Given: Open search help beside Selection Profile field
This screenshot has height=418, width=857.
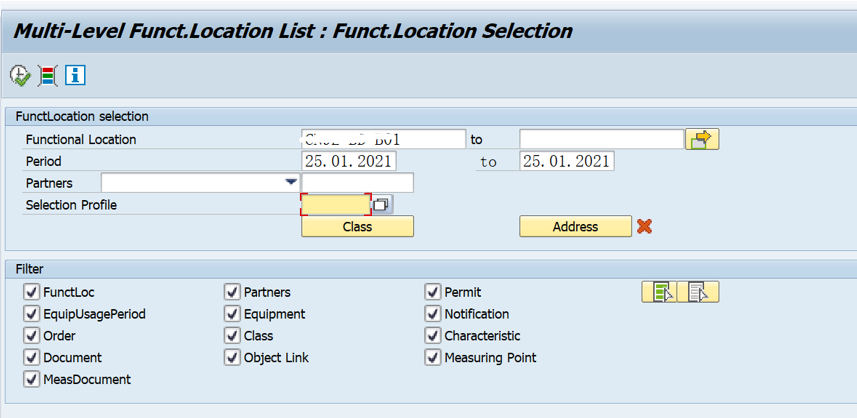Looking at the screenshot, I should pos(383,205).
